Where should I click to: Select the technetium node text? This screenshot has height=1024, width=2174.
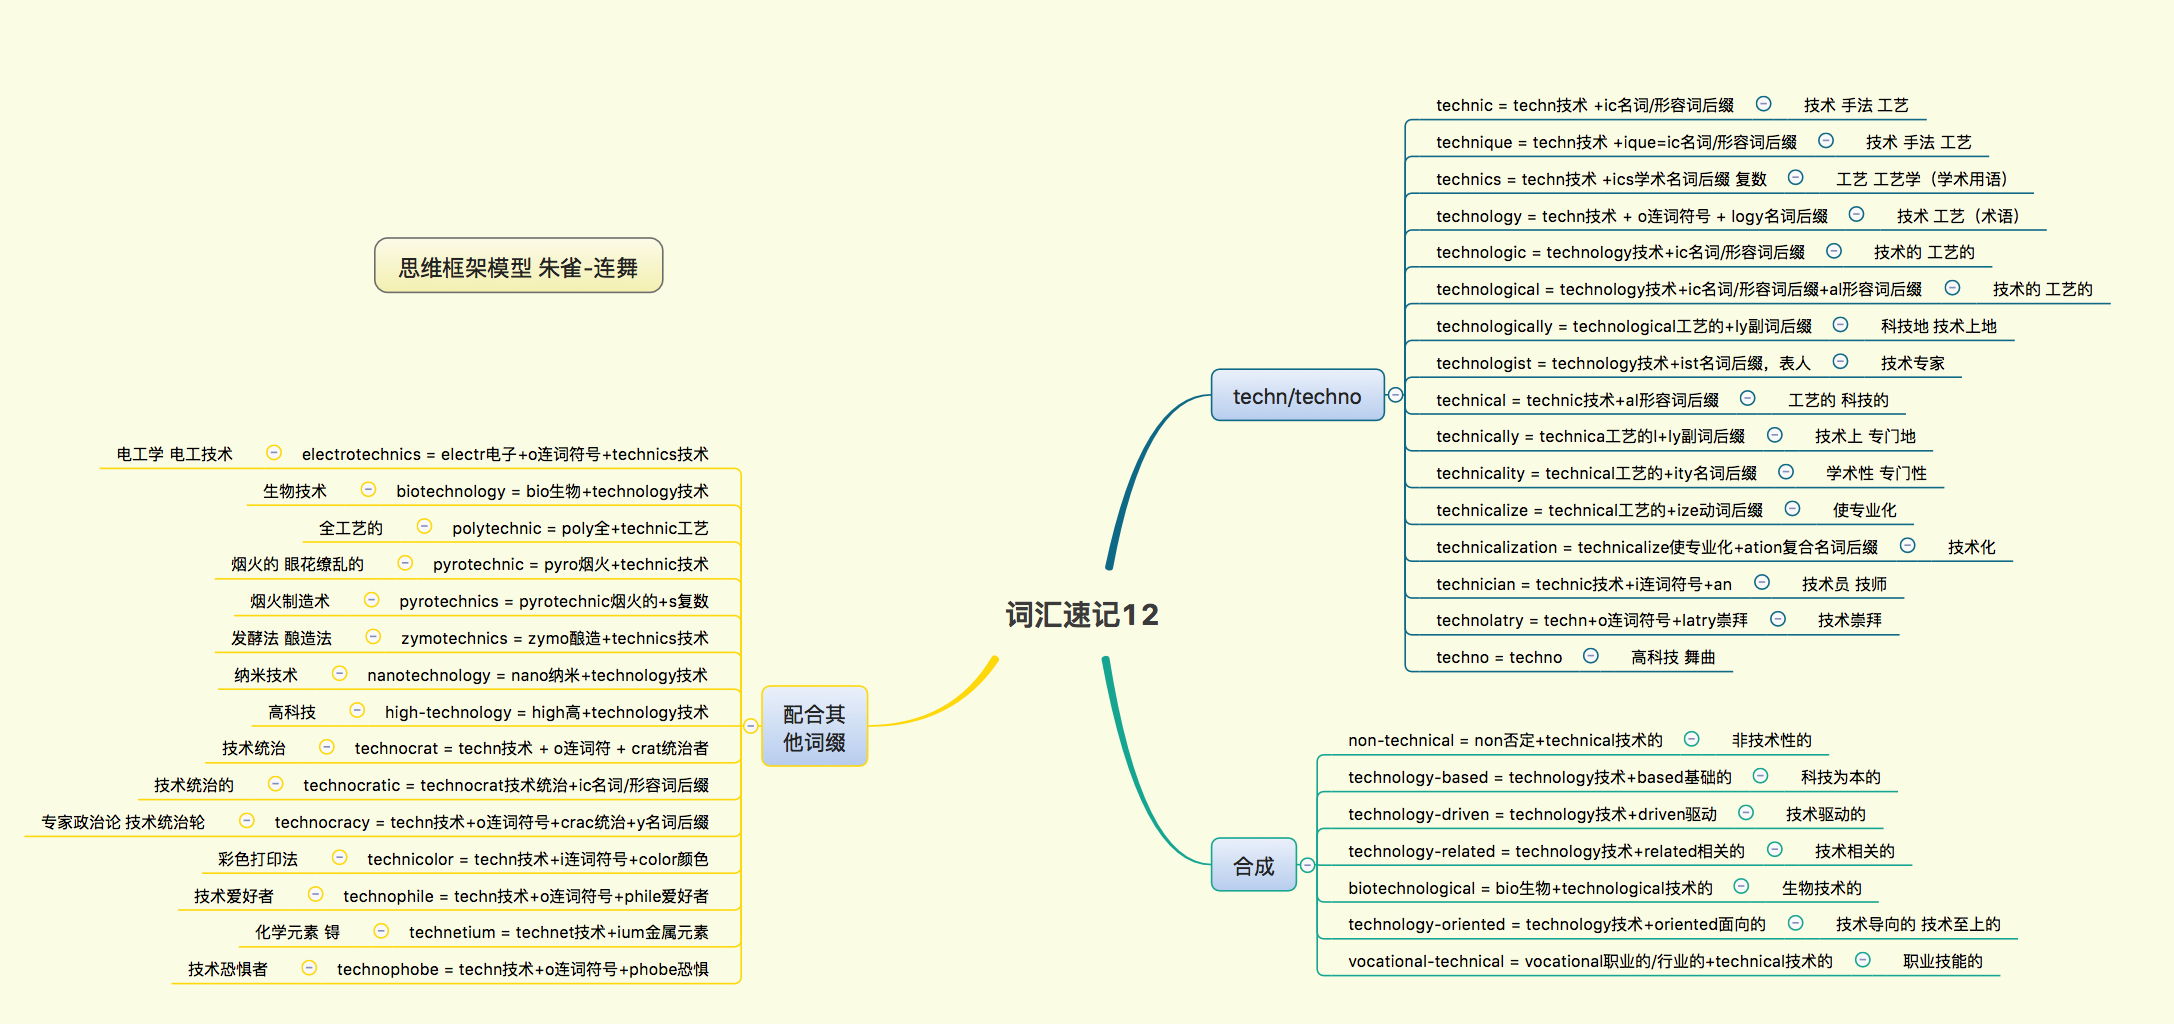click(x=558, y=932)
